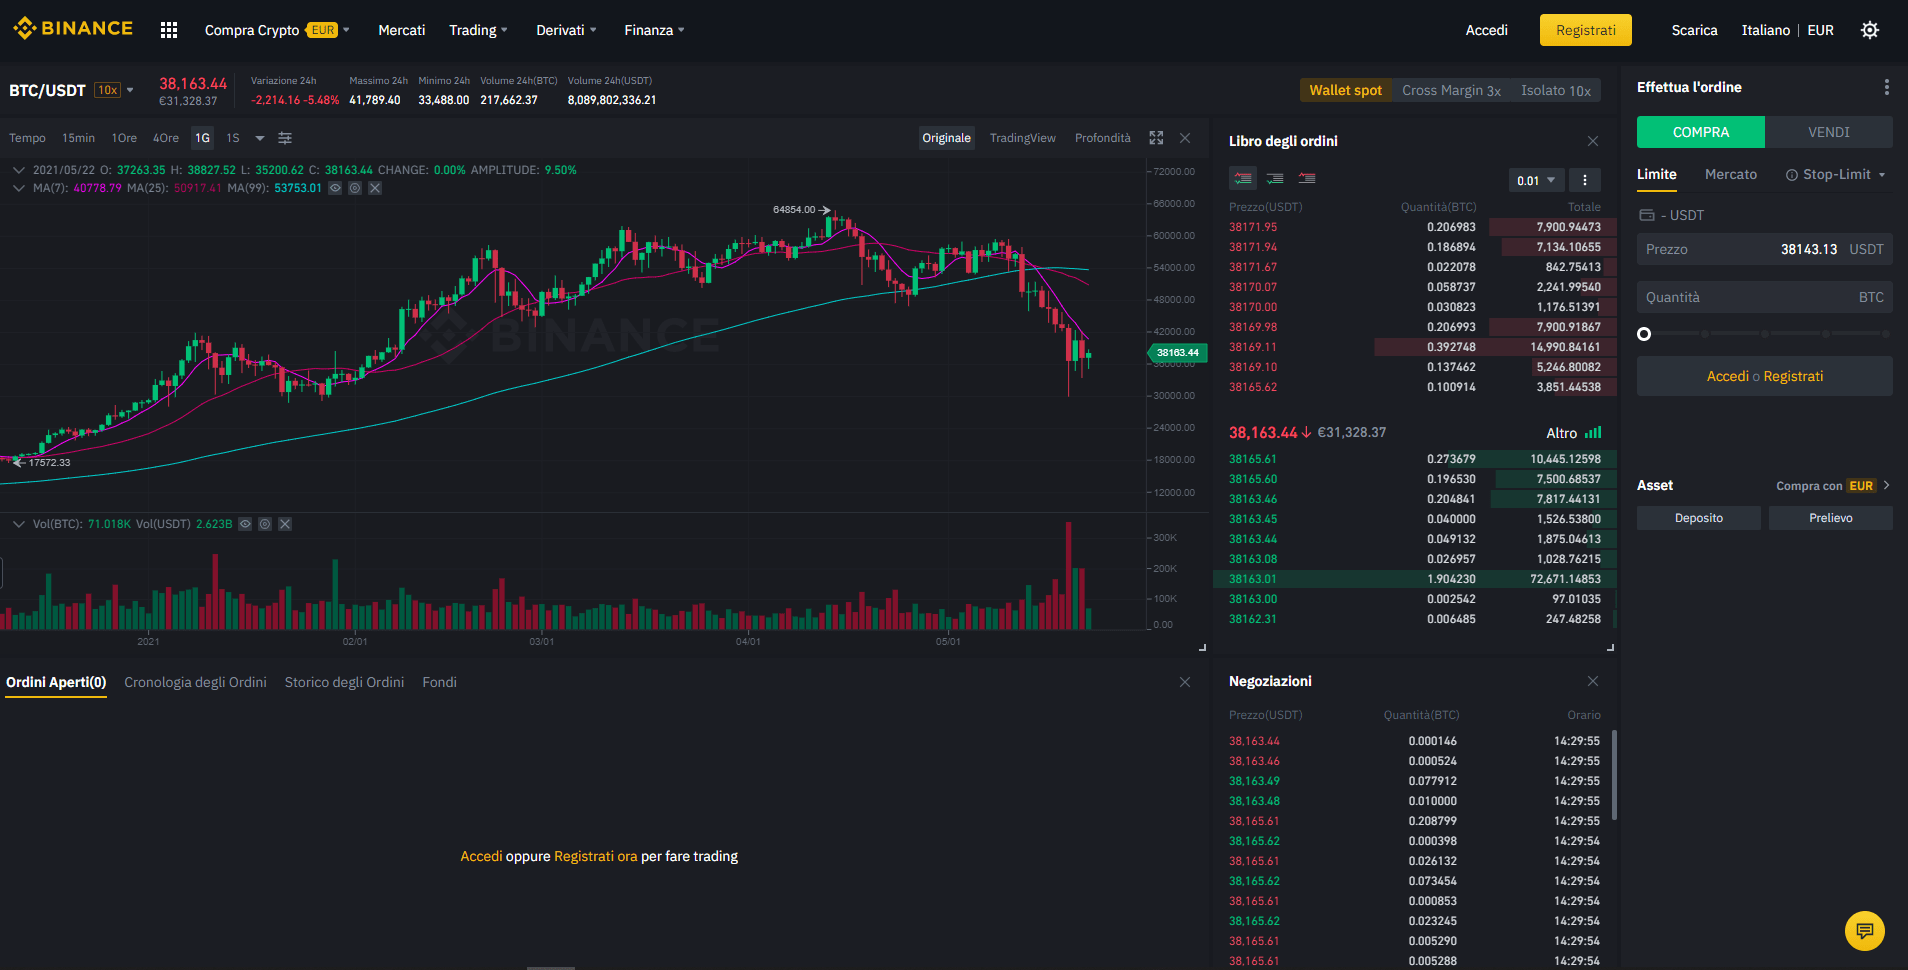Show only sell orders in order book
This screenshot has height=970, width=1908.
[x=1307, y=179]
